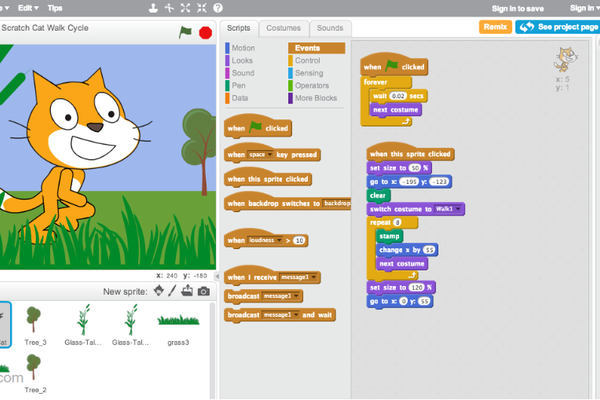The image size is (600, 400).
Task: Click the green flag to start
Action: 185,32
